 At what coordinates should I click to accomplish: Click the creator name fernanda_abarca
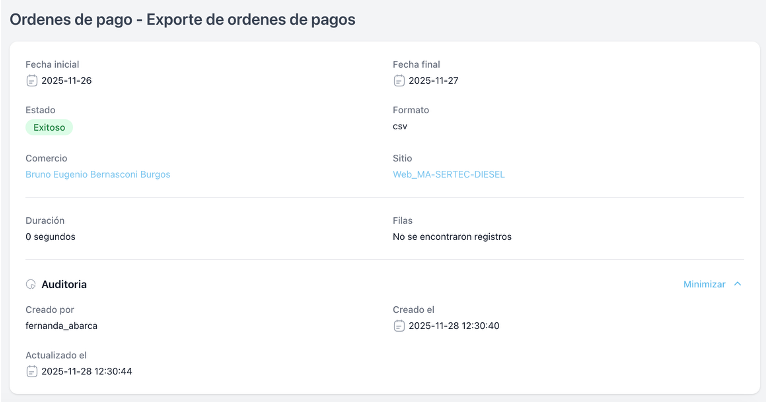(61, 326)
